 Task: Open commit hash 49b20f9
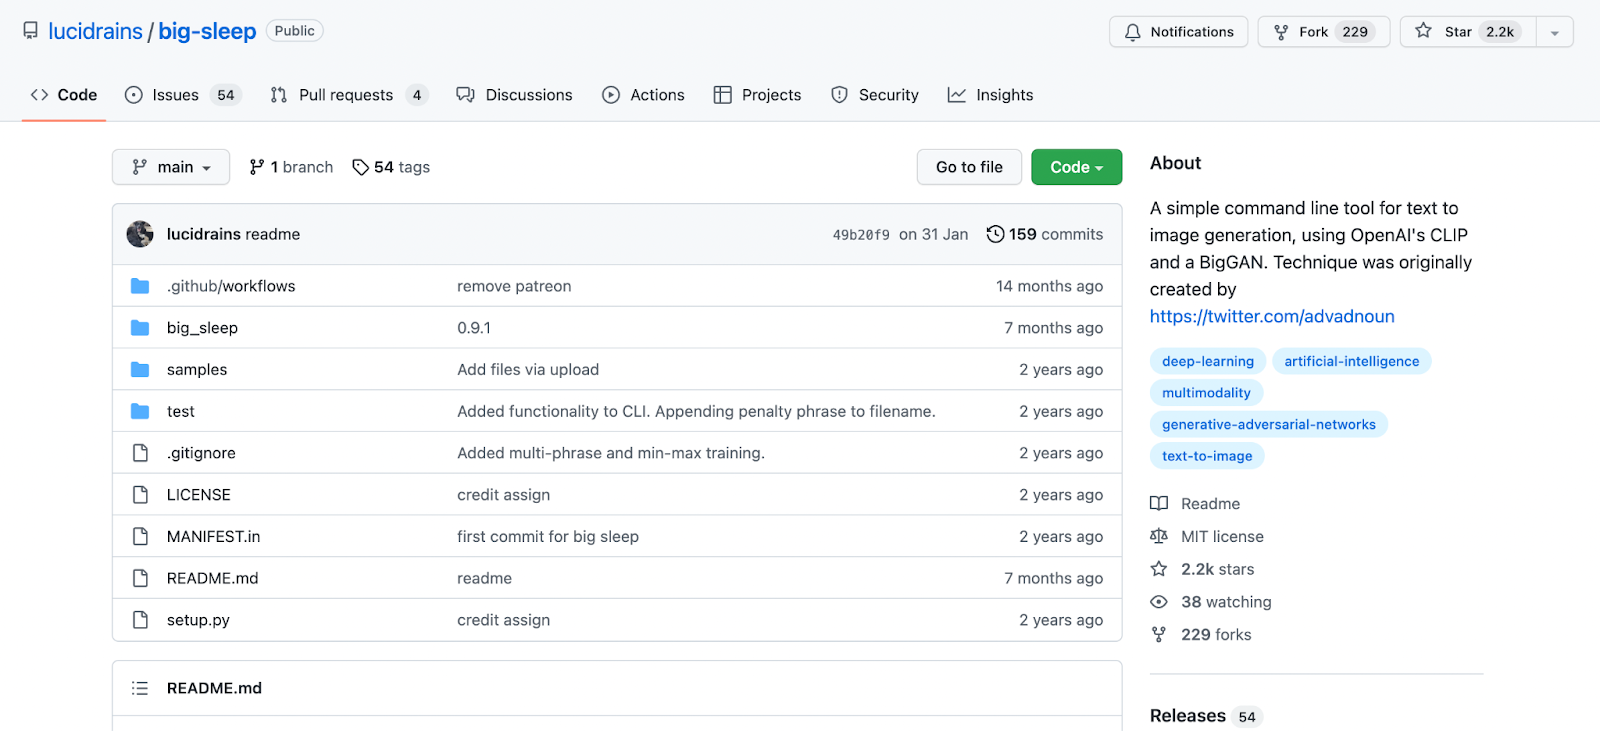pos(861,235)
